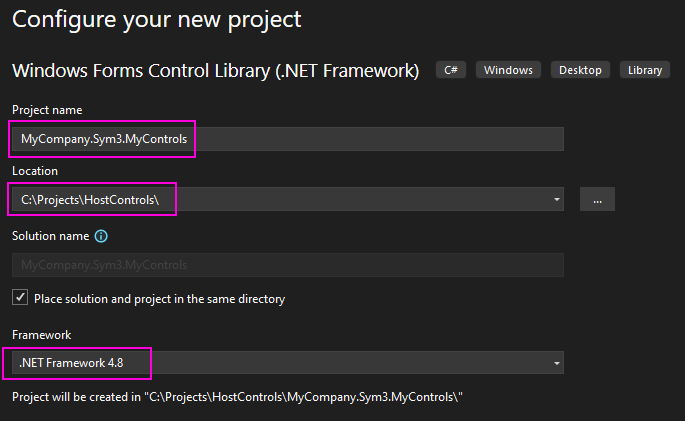Open the Framework dropdown arrow

tap(555, 362)
